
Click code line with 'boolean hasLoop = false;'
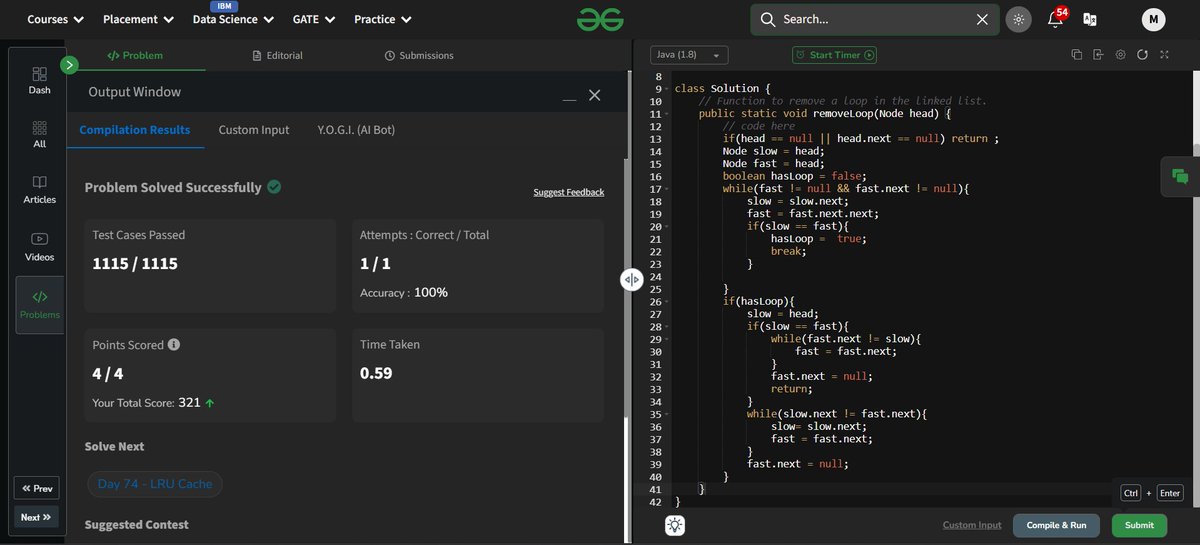795,175
